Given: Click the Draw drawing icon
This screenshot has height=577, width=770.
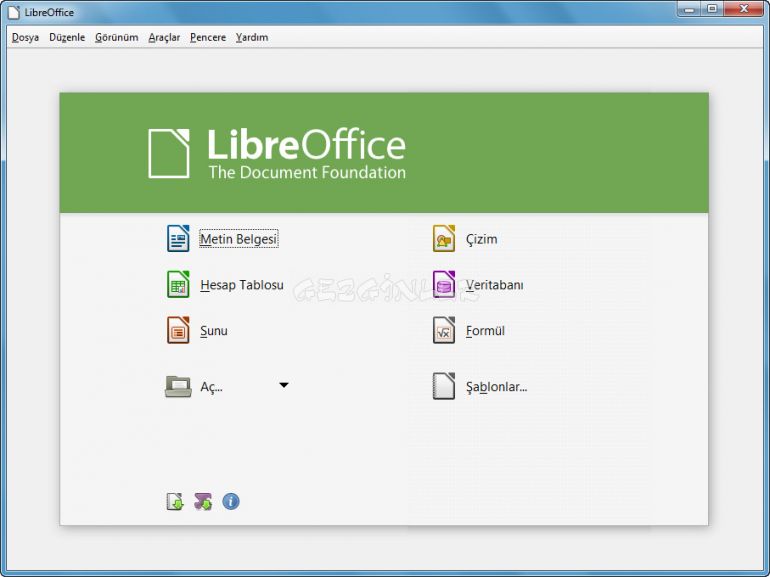Looking at the screenshot, I should pyautogui.click(x=444, y=238).
